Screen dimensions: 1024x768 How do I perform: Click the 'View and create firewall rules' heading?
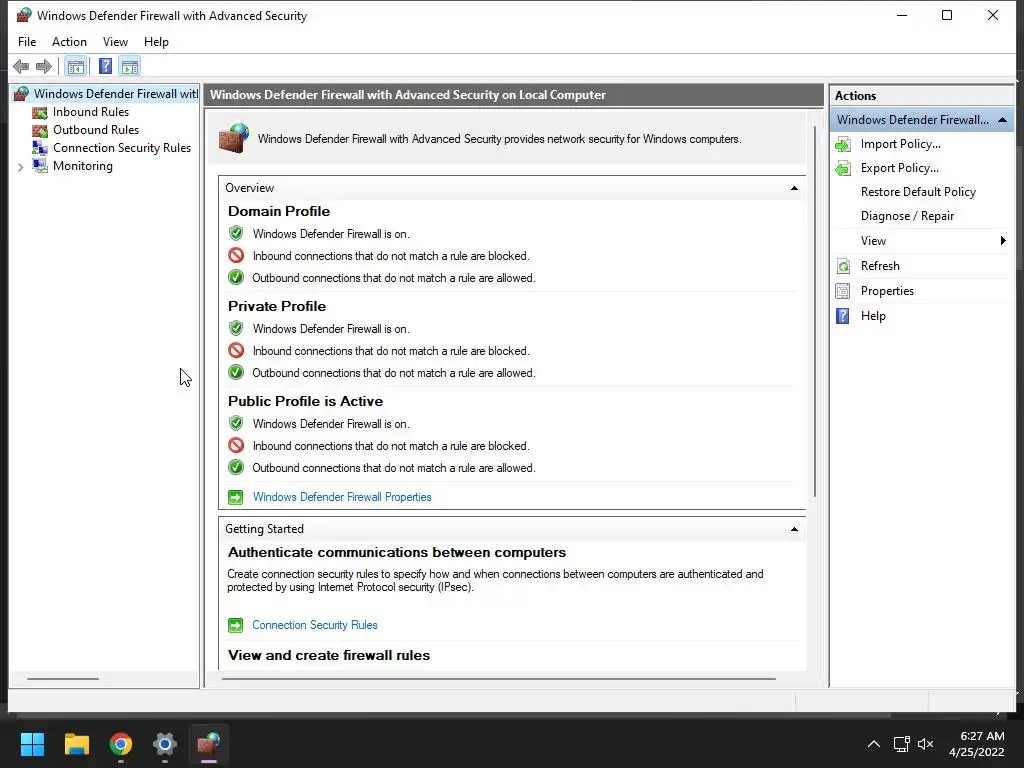click(x=329, y=656)
